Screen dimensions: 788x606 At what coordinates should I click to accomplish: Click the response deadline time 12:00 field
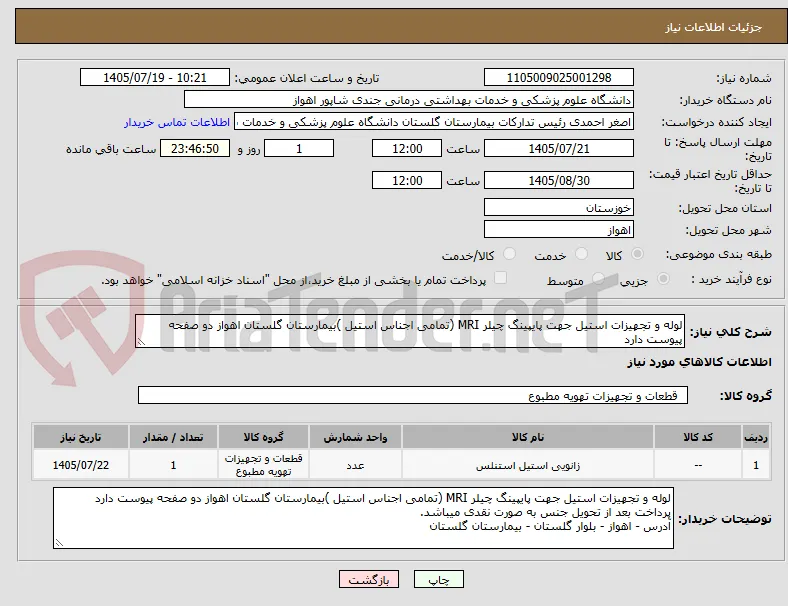[407, 149]
